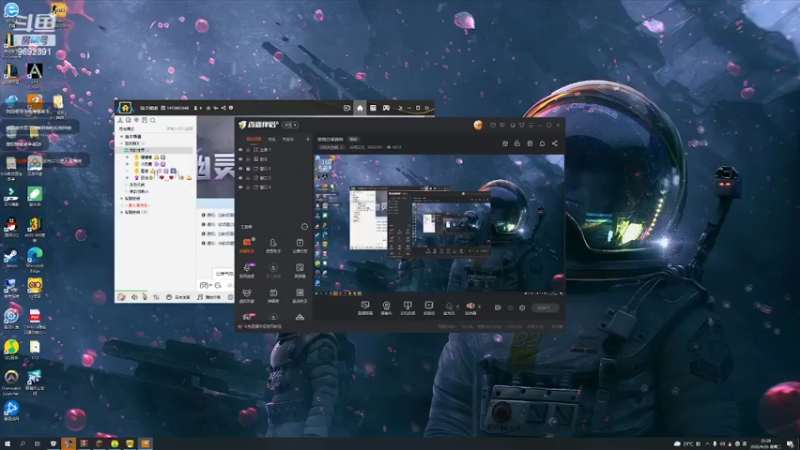Image resolution: width=800 pixels, height=450 pixels.
Task: Open streaming settings gear icon
Action: [522, 308]
